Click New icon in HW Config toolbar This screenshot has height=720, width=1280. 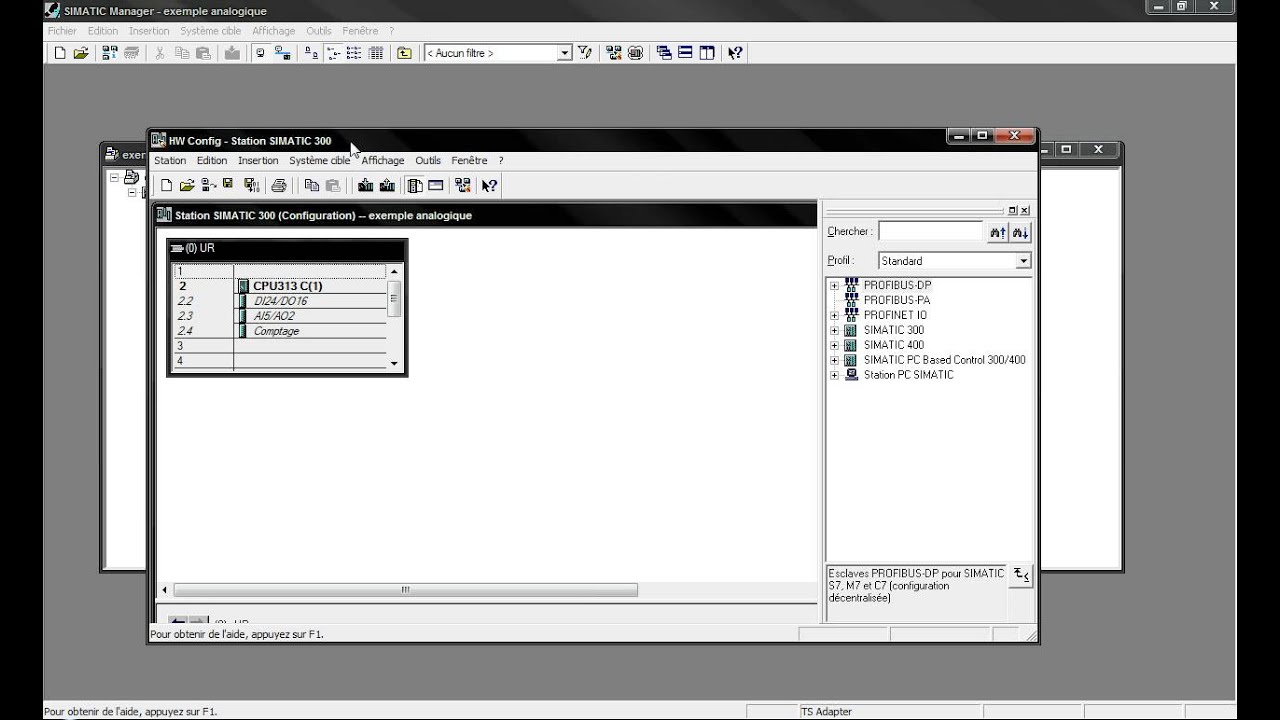pyautogui.click(x=166, y=185)
